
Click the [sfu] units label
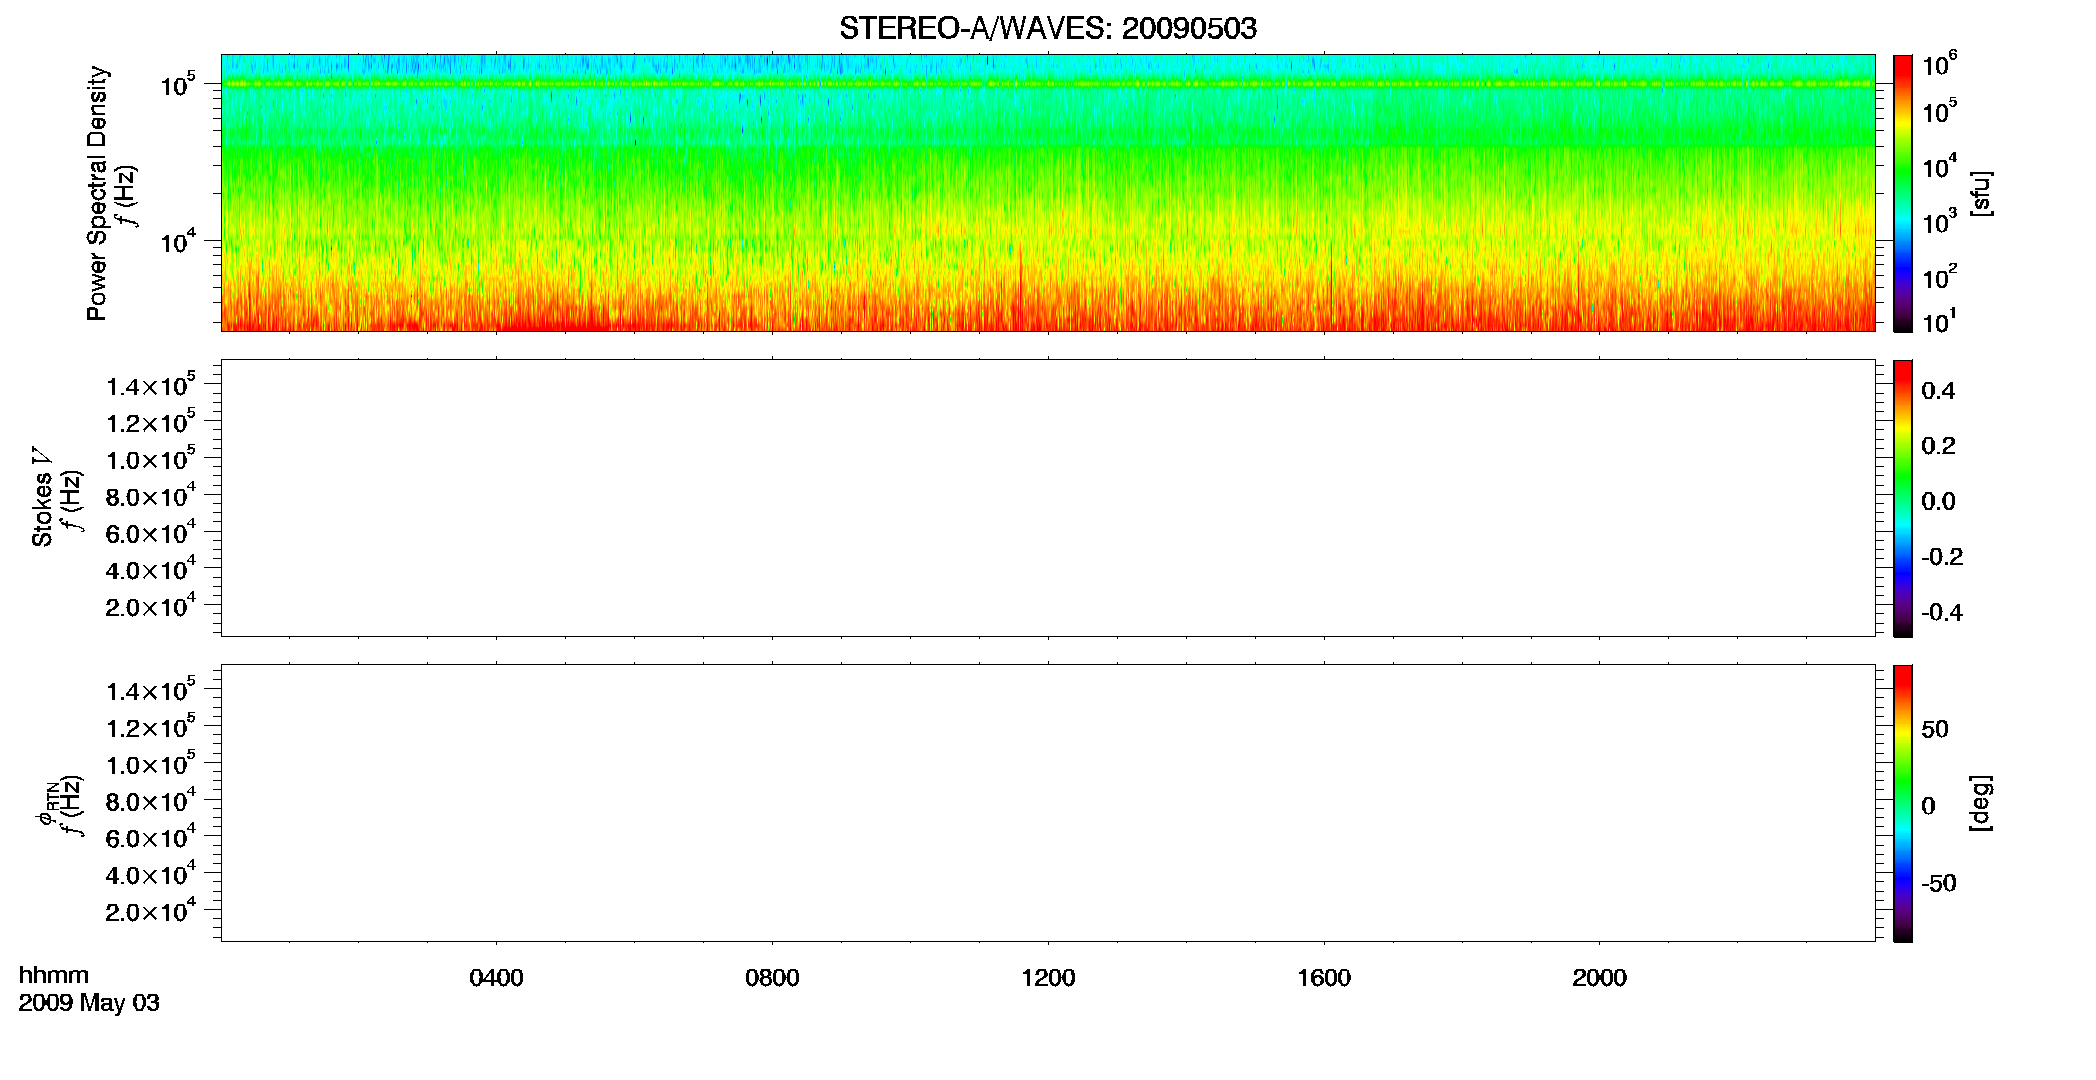pyautogui.click(x=1981, y=193)
